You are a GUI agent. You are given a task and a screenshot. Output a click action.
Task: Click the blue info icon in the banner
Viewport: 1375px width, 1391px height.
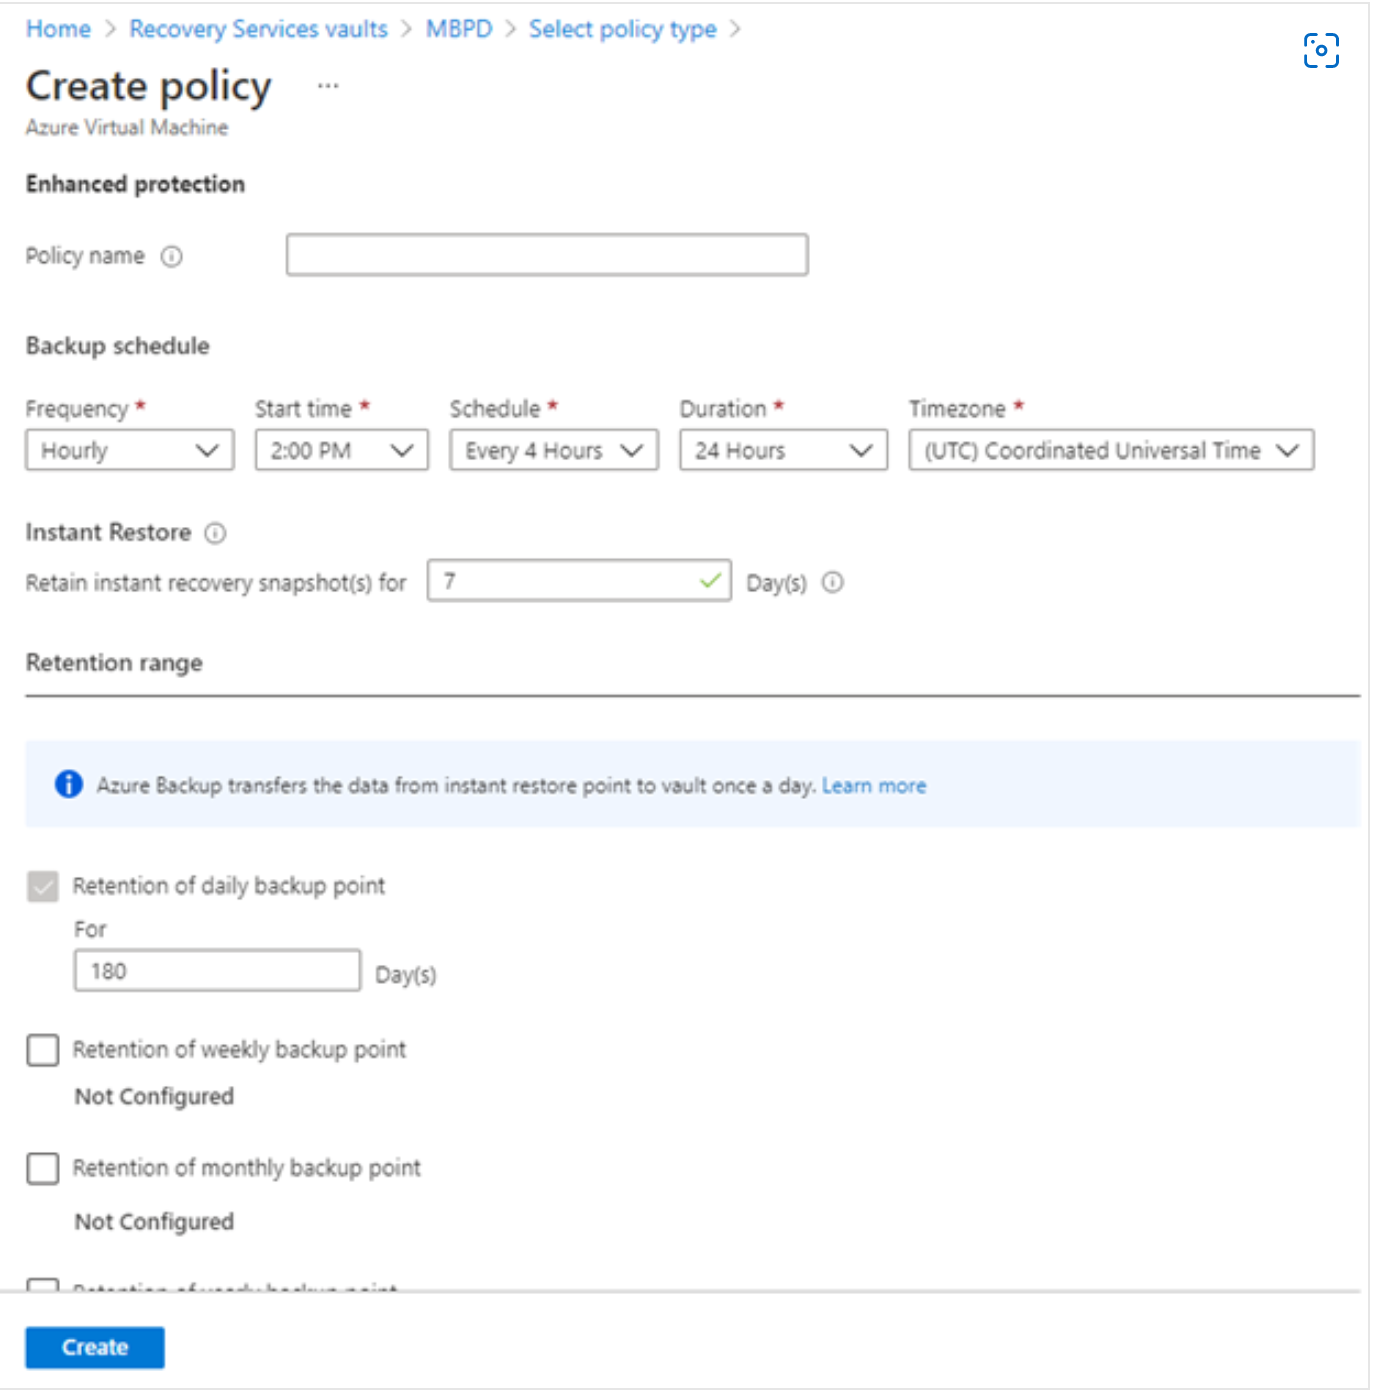tap(69, 785)
